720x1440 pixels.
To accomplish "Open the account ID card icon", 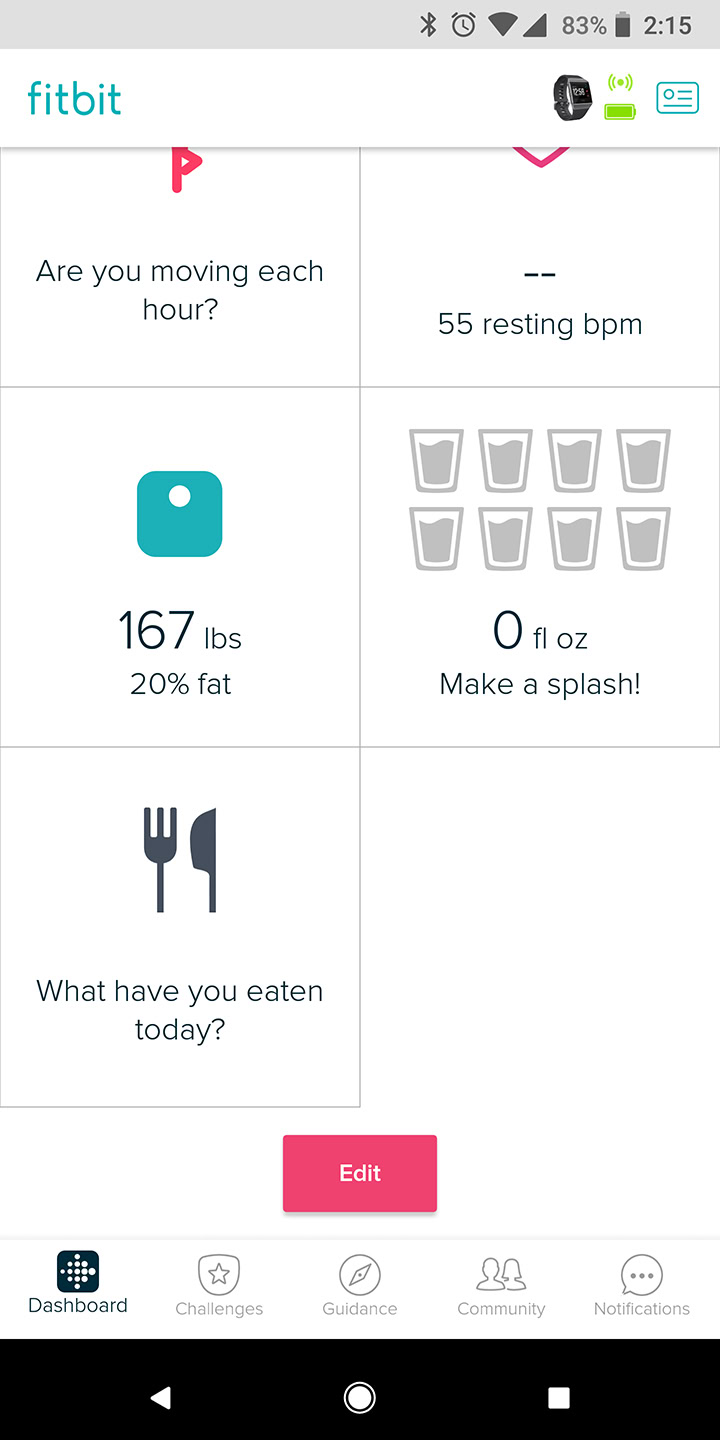I will click(677, 98).
